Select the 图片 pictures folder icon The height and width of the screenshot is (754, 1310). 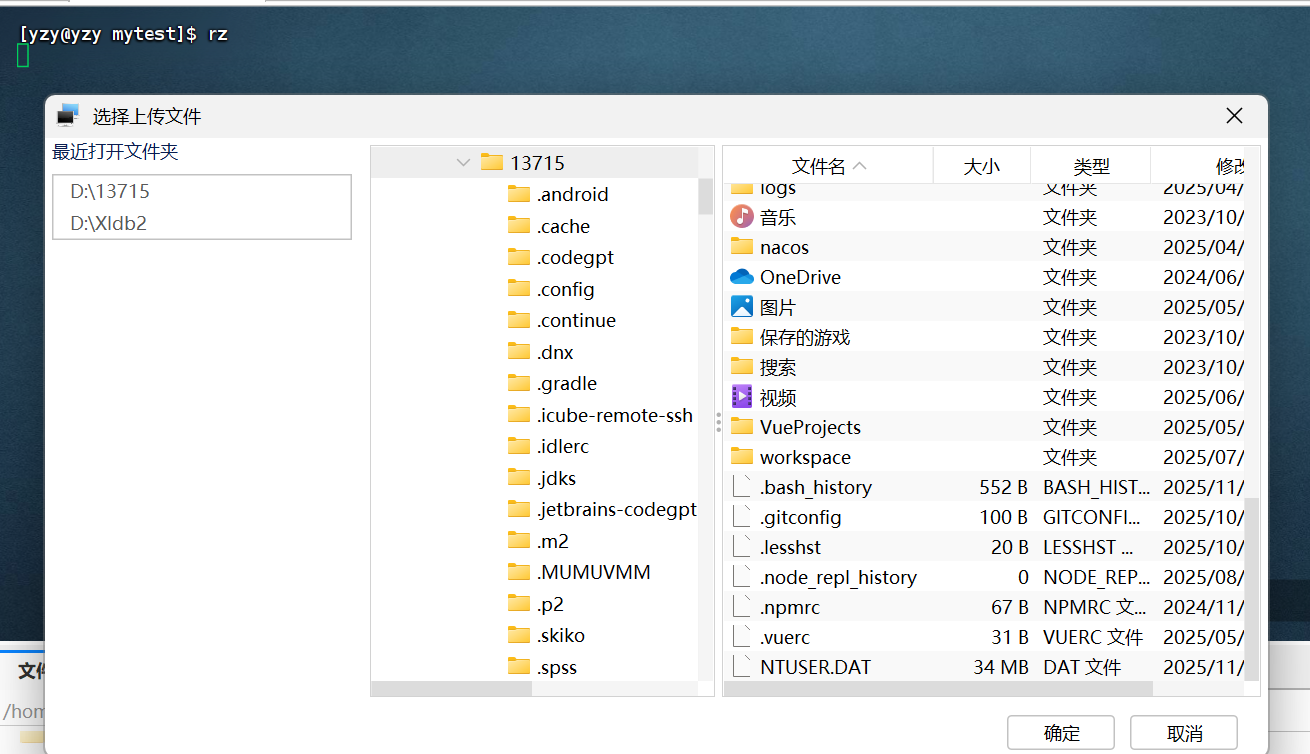(x=741, y=307)
